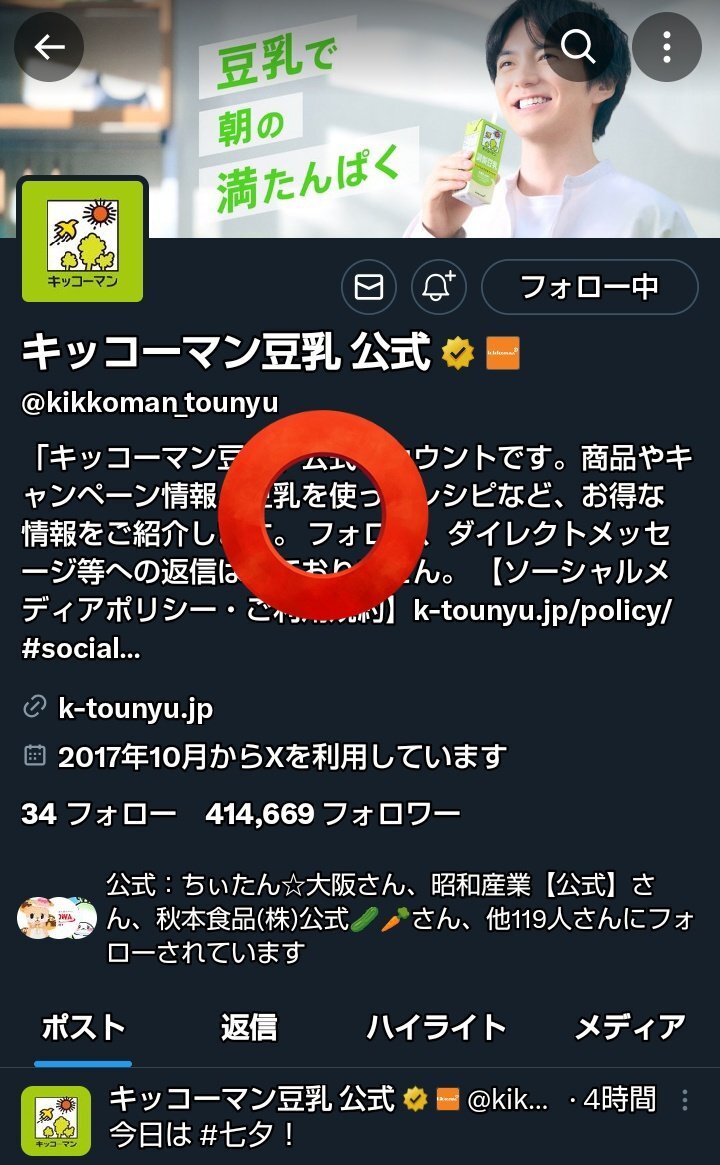Open the k-tounyu.jp website link
Viewport: 720px width, 1165px height.
point(135,708)
